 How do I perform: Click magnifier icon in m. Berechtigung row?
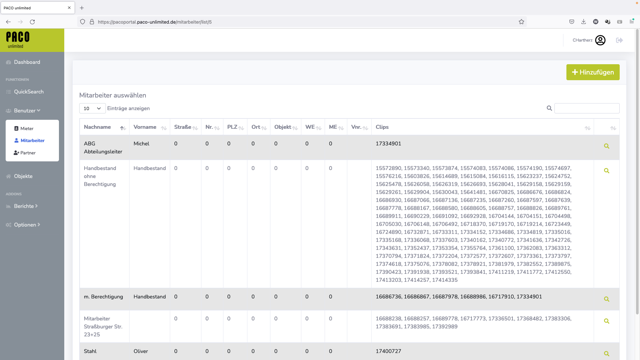click(607, 299)
